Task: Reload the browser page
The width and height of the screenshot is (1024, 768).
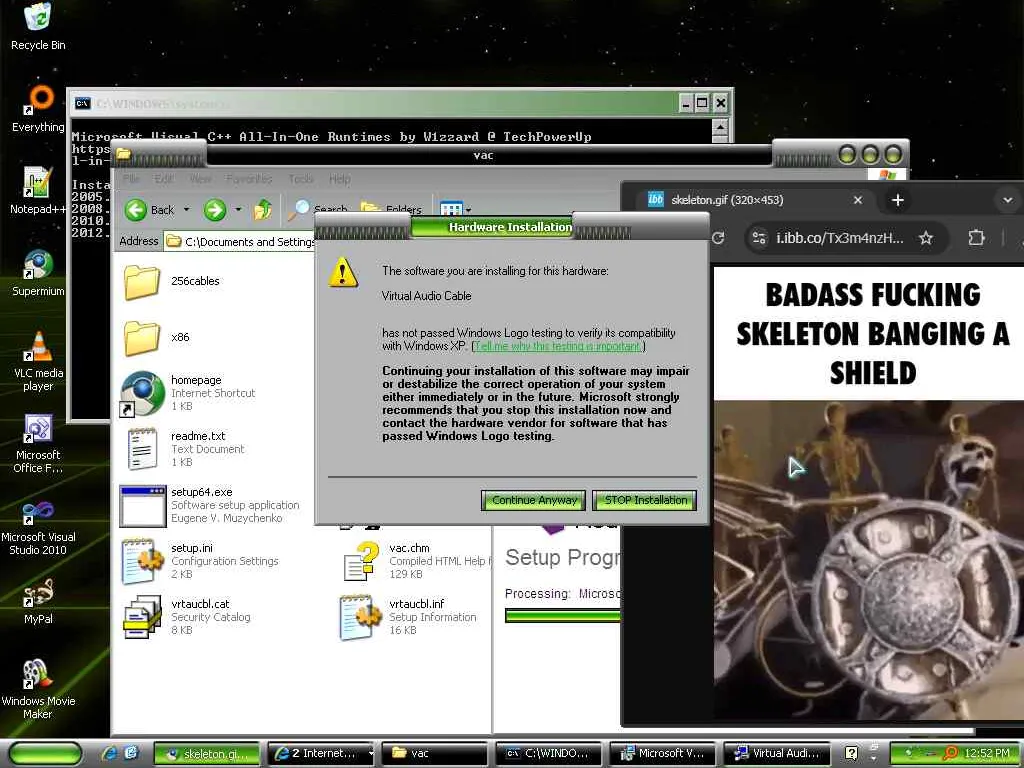Action: (718, 238)
